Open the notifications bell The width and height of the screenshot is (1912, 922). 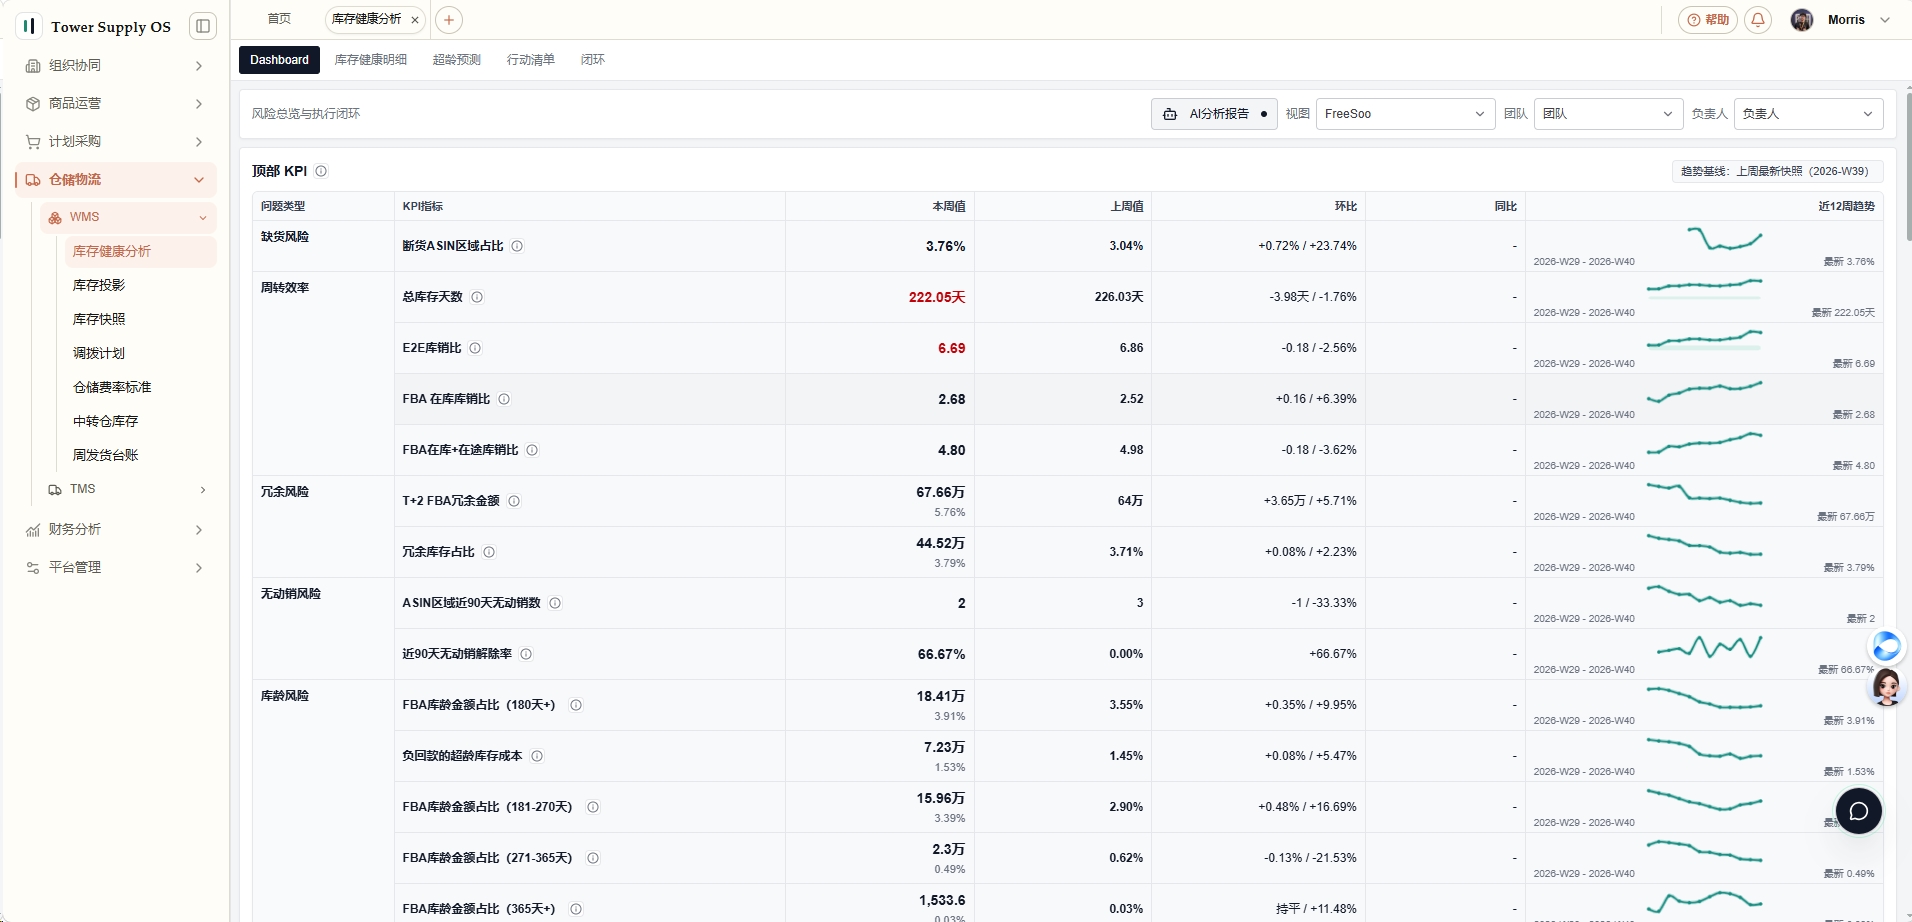(x=1758, y=20)
